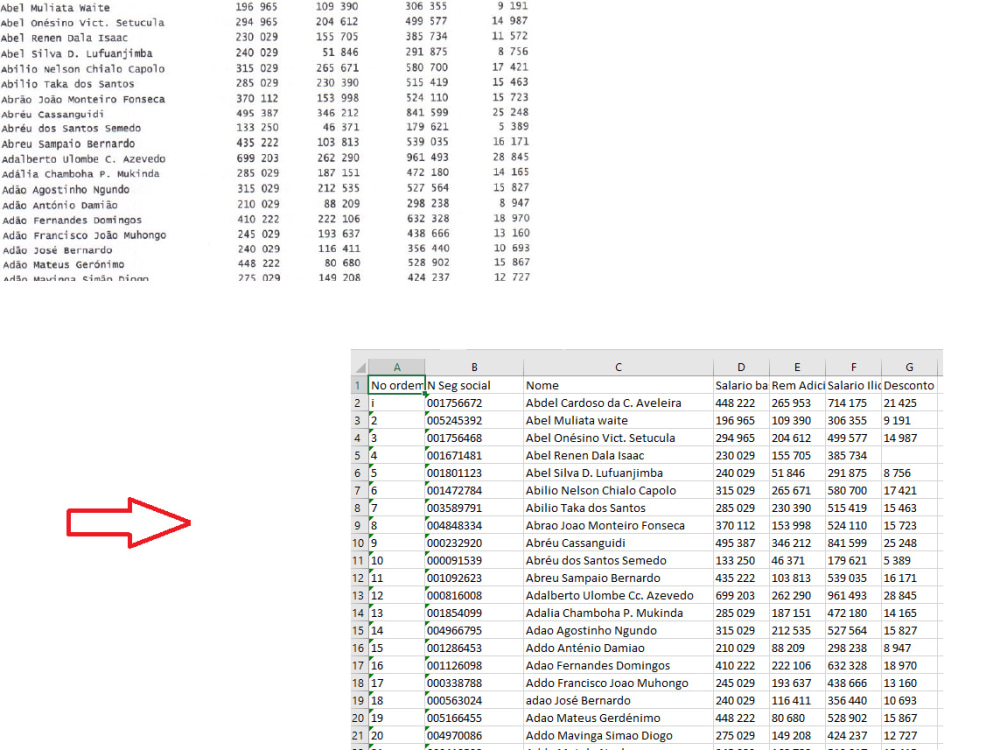1000x750 pixels.
Task: Click the 'N Seg social' header cell
Action: [x=474, y=385]
